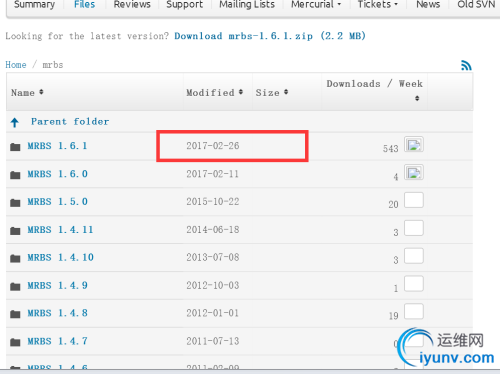Open the MRBS 1.6.0 folder link
The height and width of the screenshot is (374, 500).
(57, 174)
